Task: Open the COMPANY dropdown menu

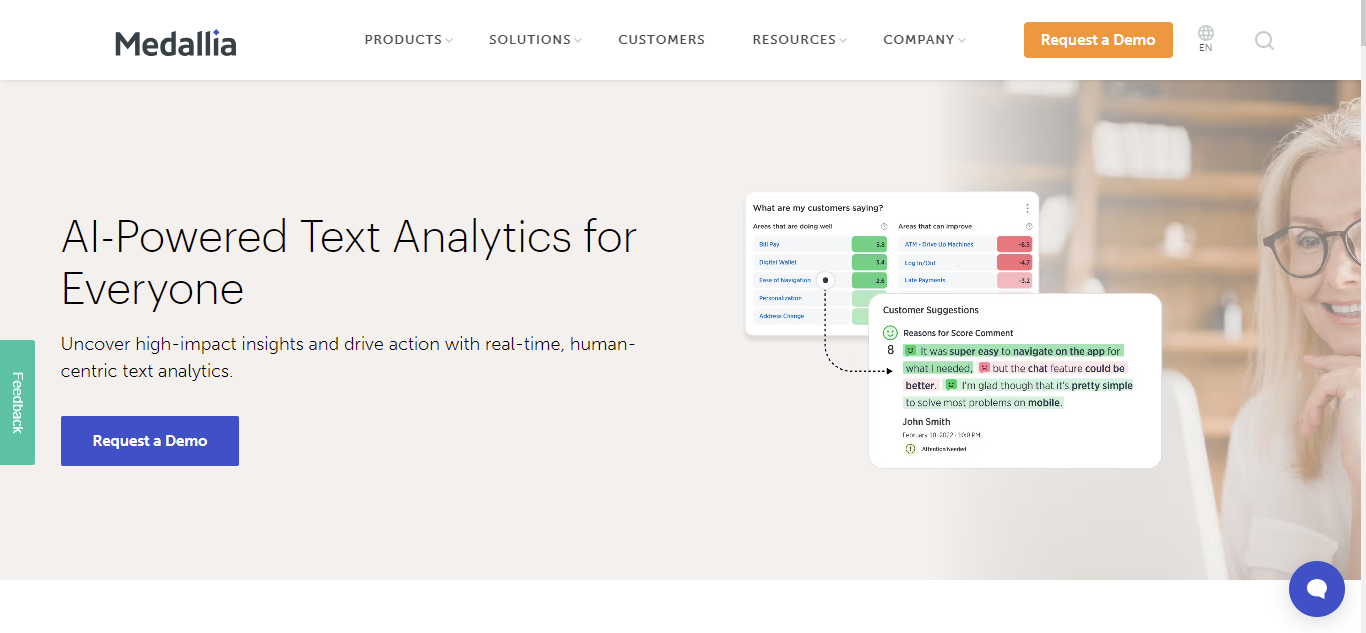Action: tap(918, 39)
